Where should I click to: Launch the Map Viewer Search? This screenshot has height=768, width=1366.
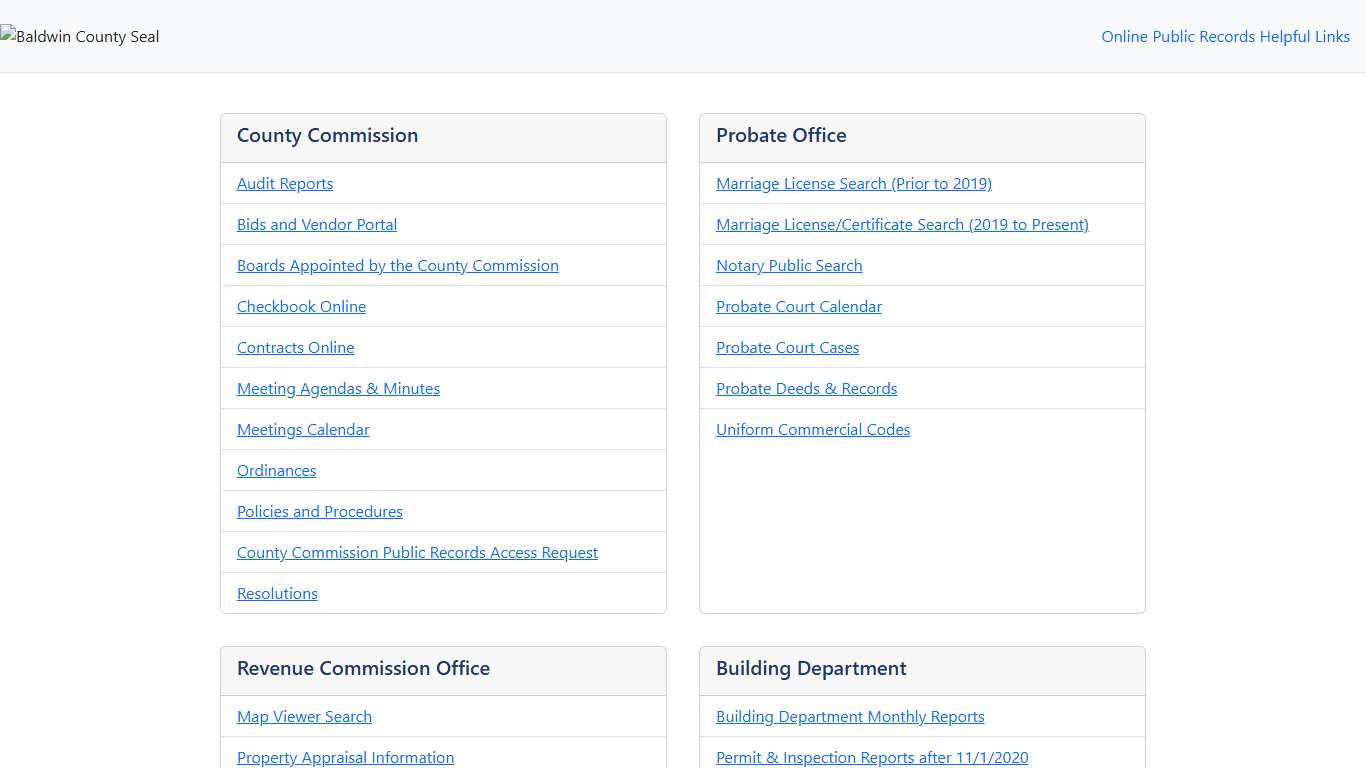coord(304,717)
